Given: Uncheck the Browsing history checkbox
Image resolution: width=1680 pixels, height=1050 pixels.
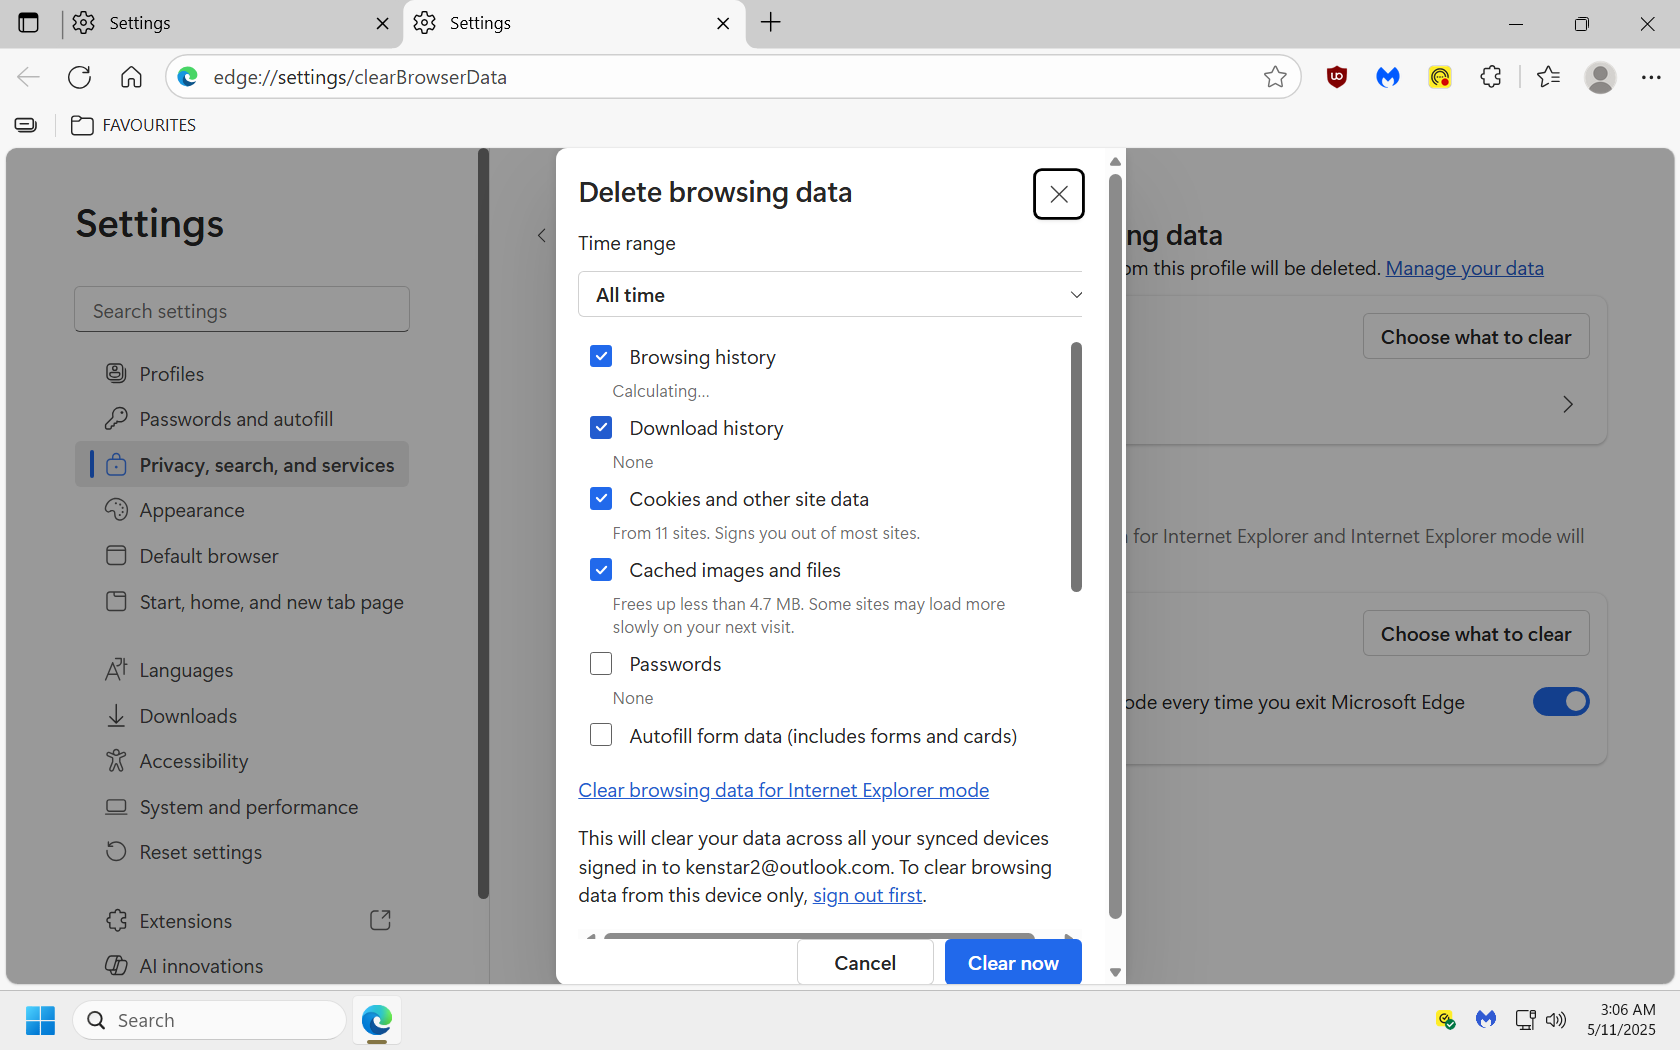Looking at the screenshot, I should (x=601, y=357).
